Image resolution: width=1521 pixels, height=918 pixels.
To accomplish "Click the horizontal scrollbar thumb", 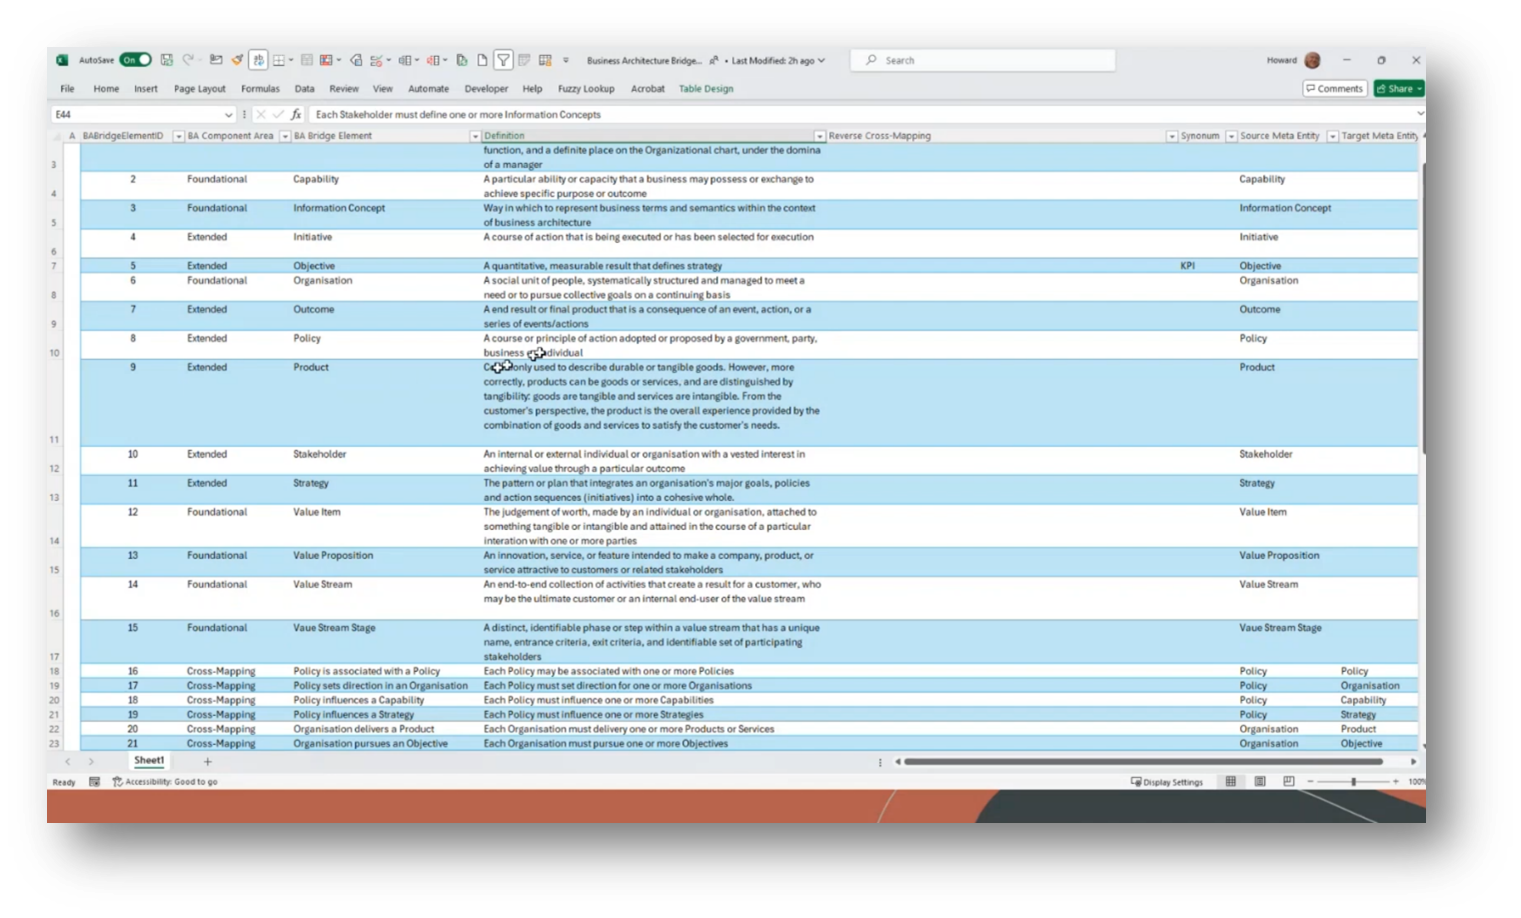I will point(1143,762).
